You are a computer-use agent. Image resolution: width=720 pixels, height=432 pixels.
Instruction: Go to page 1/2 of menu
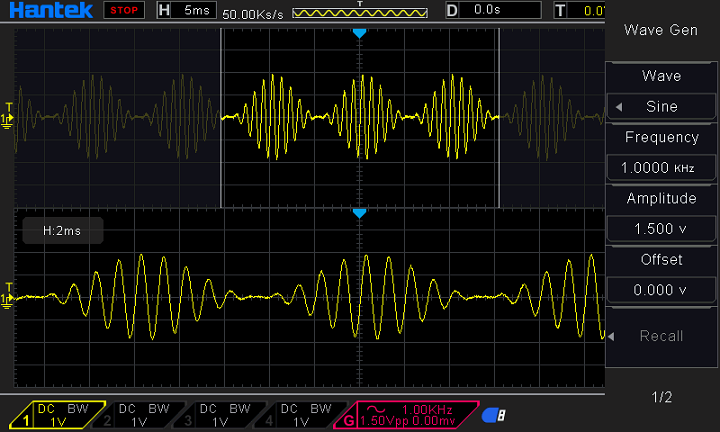click(661, 397)
